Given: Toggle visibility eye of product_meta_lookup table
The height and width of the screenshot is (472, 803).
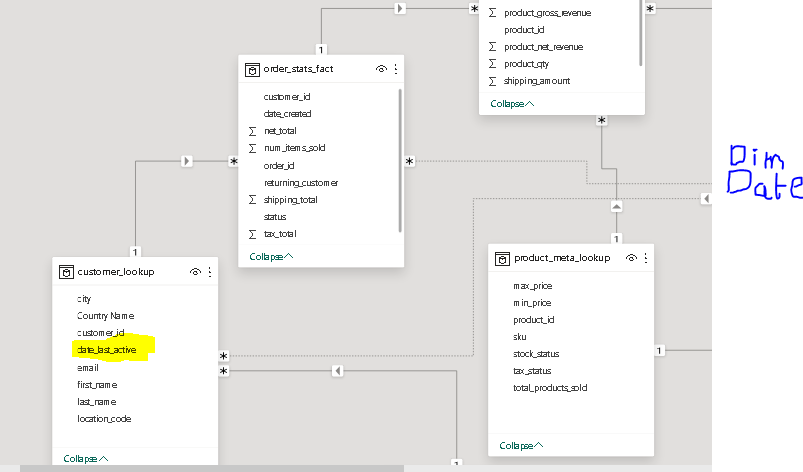Looking at the screenshot, I should [631, 258].
